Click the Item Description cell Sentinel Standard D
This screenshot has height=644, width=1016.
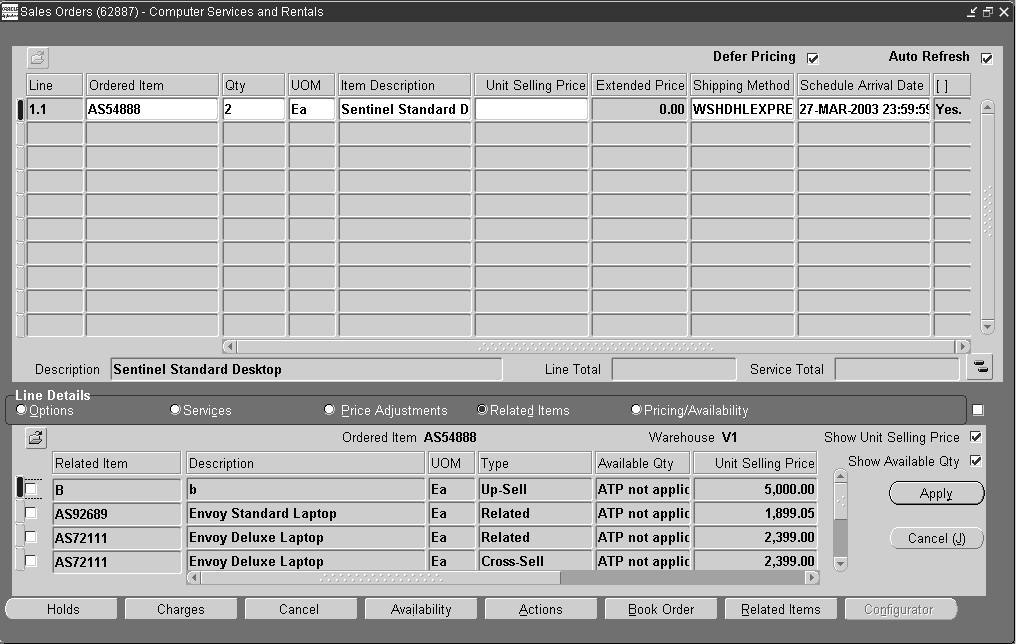[404, 109]
